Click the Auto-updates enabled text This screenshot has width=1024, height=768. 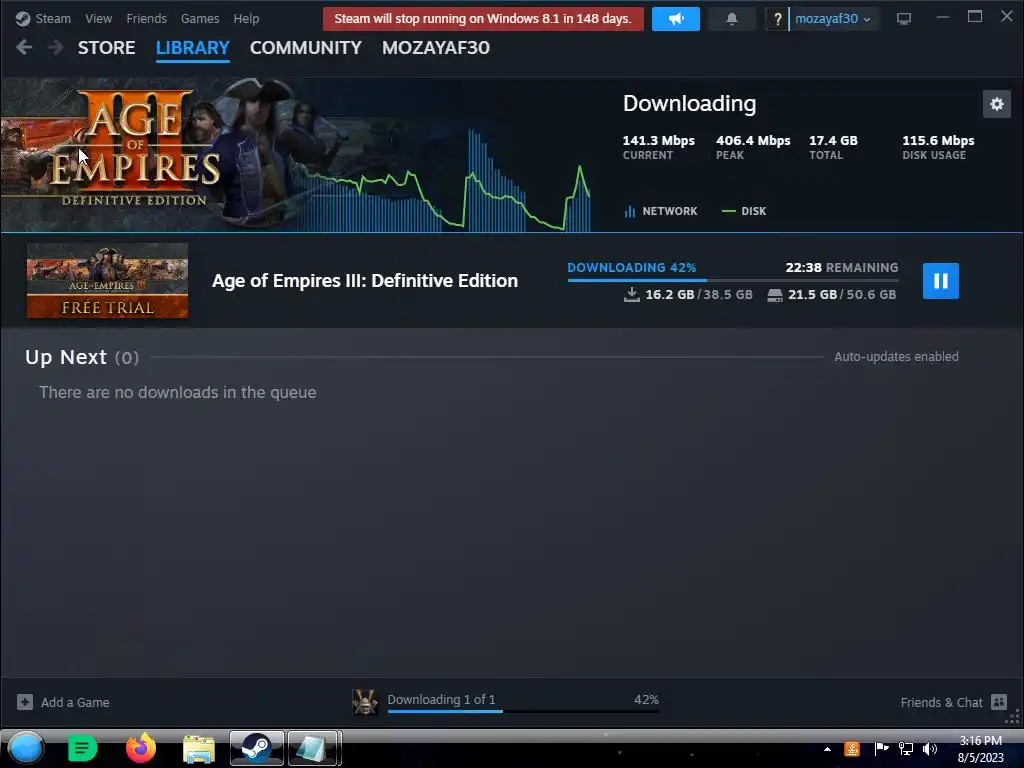pos(896,357)
